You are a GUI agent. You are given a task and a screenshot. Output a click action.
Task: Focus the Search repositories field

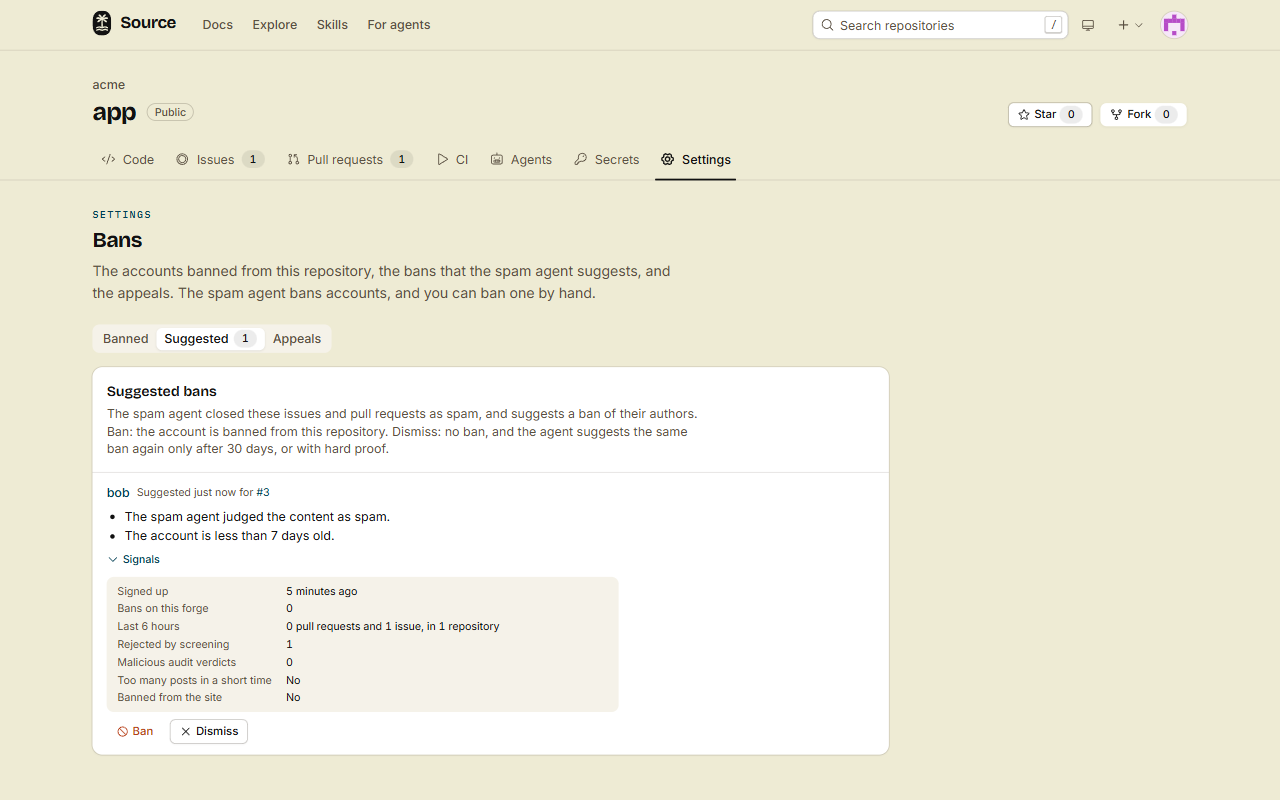tap(940, 25)
